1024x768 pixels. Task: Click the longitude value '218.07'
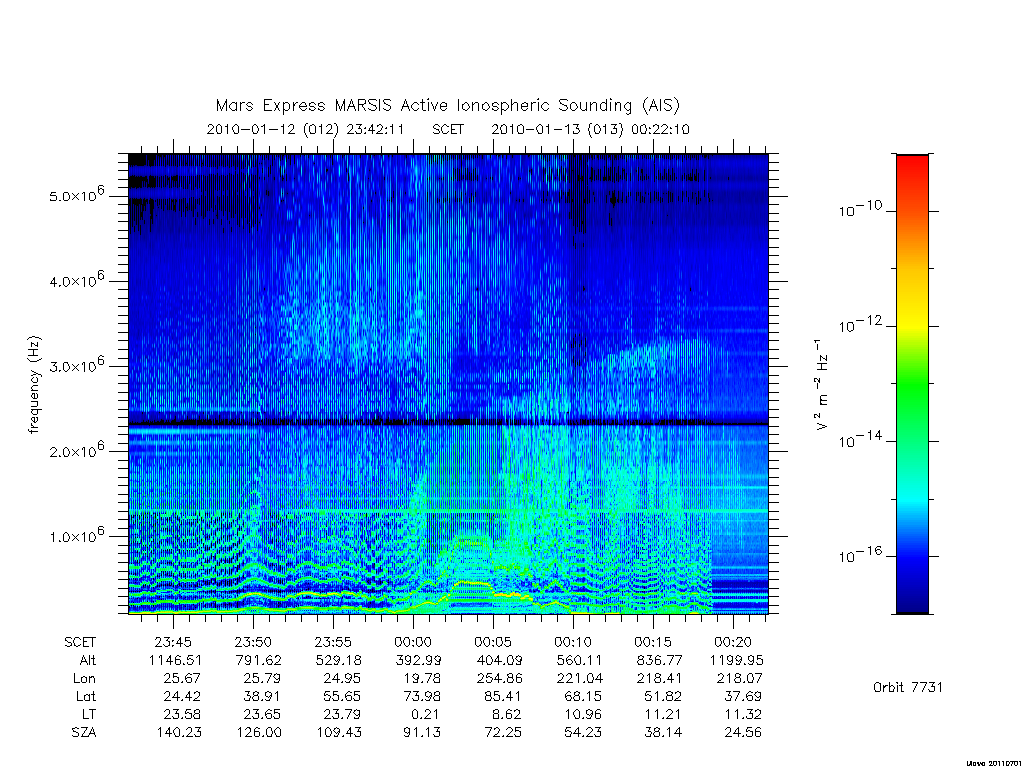[x=739, y=679]
